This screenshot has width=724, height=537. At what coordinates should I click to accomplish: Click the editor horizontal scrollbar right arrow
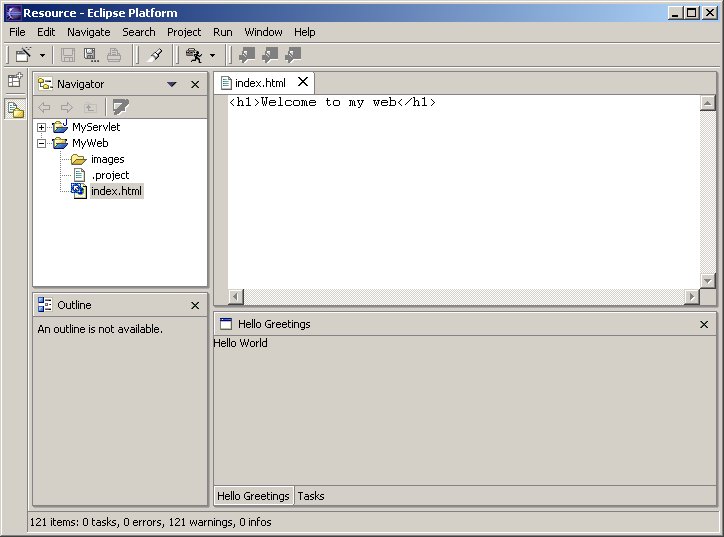[691, 297]
